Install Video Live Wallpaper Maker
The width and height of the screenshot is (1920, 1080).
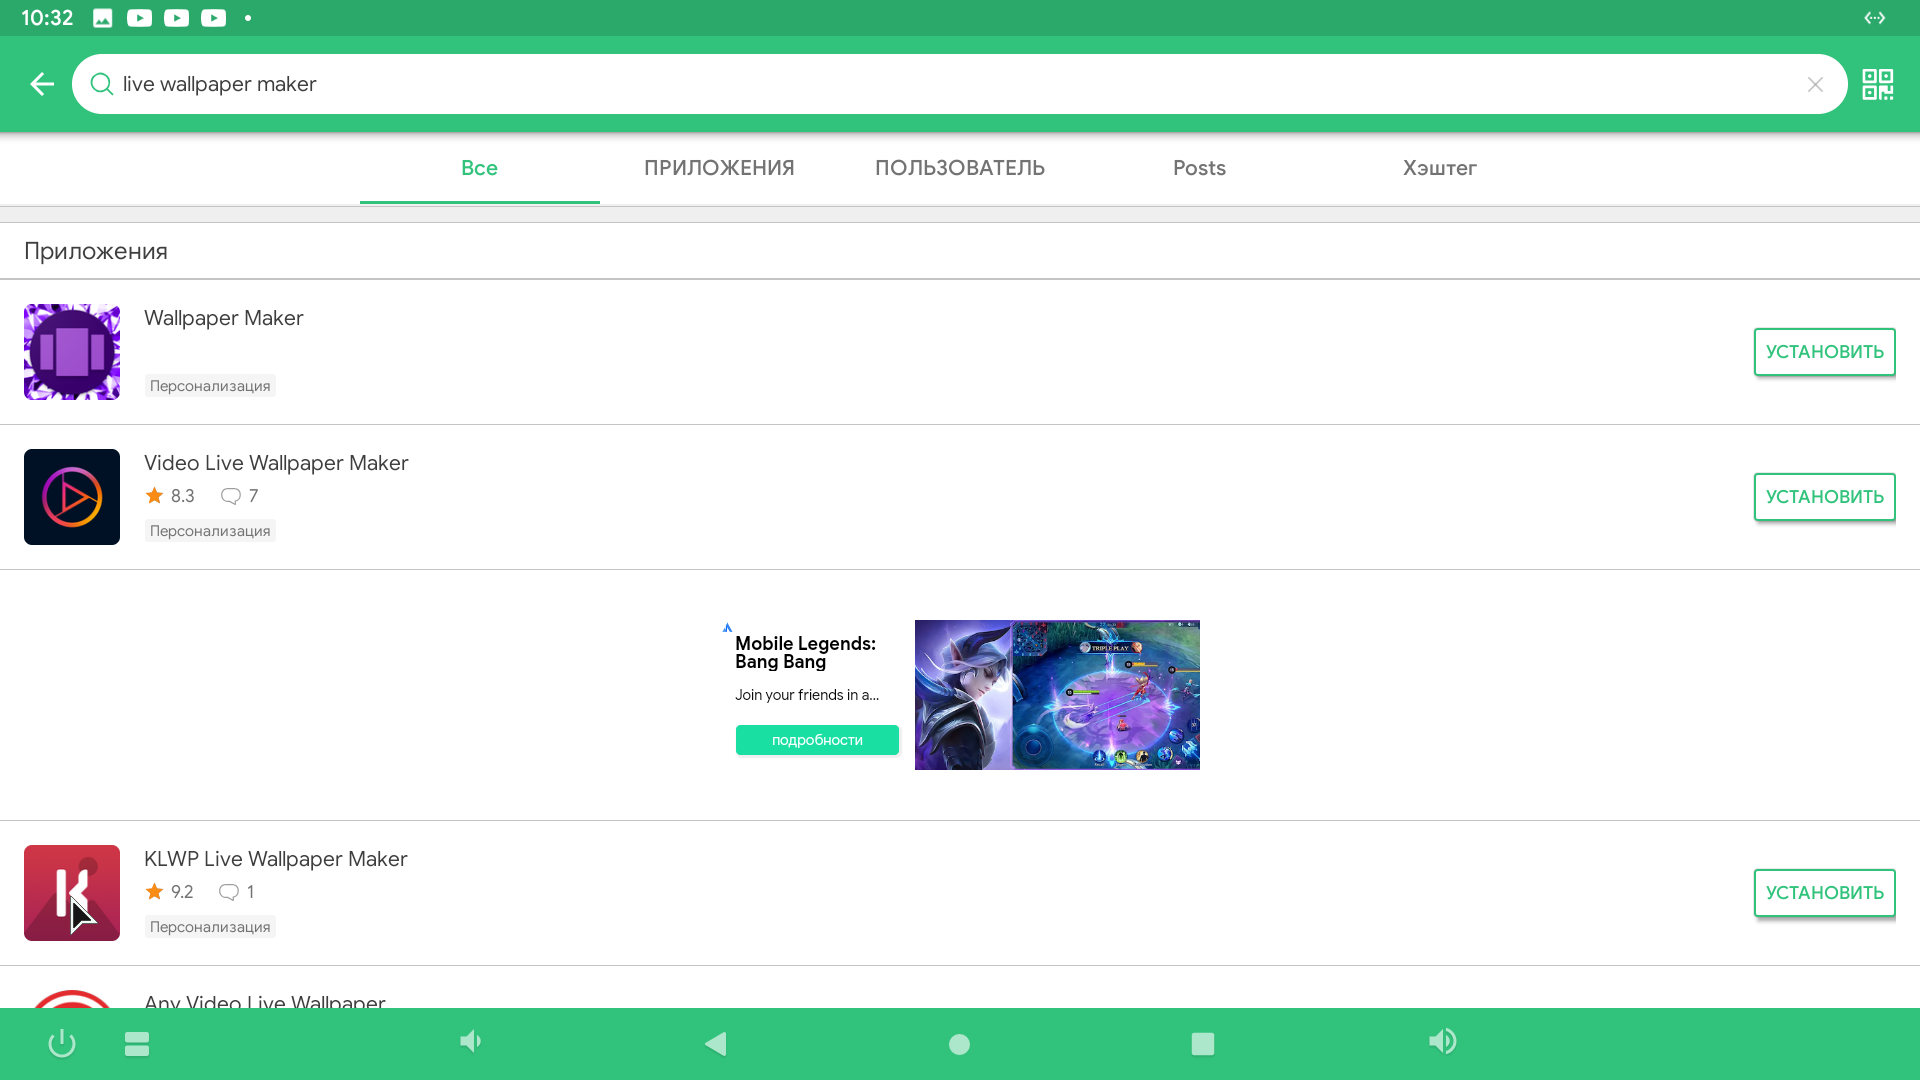coord(1824,497)
